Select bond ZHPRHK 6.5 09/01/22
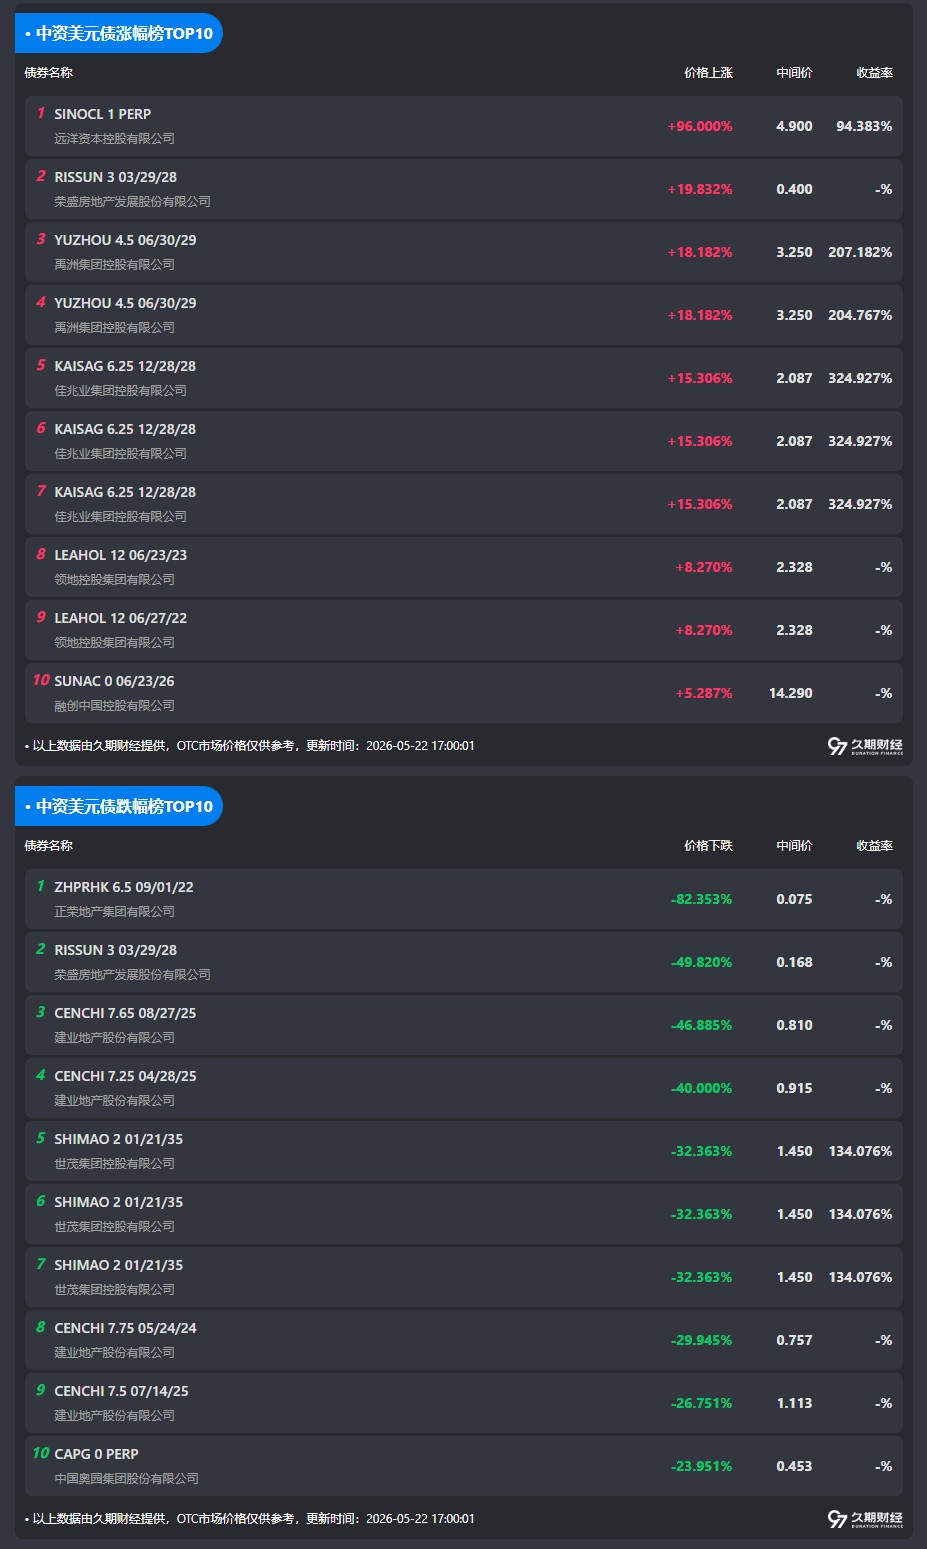927x1549 pixels. click(x=124, y=887)
